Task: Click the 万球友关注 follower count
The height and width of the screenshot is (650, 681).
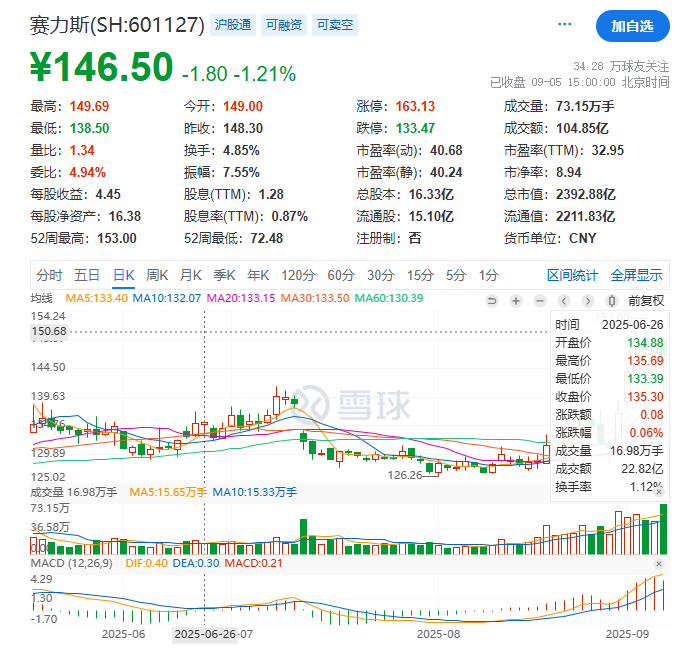Action: coord(621,66)
